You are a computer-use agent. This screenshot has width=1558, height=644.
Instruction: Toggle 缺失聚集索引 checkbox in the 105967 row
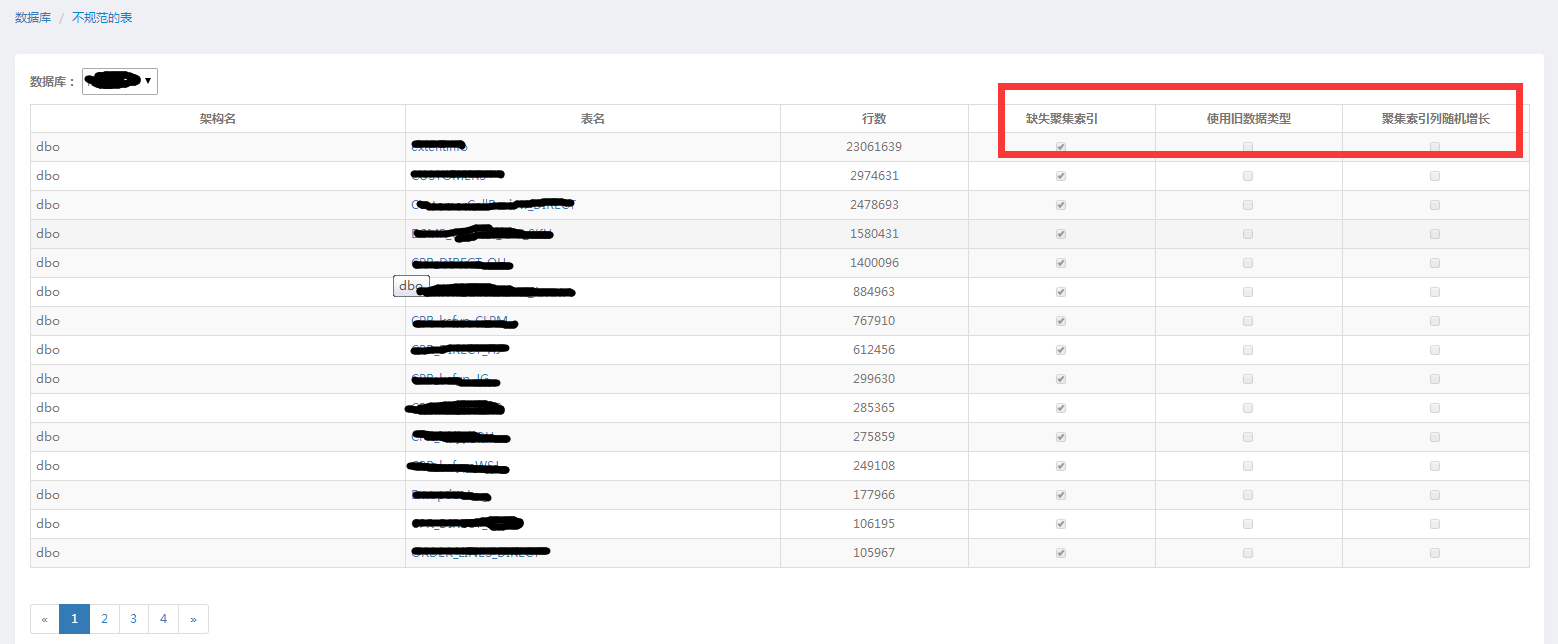tap(1061, 553)
